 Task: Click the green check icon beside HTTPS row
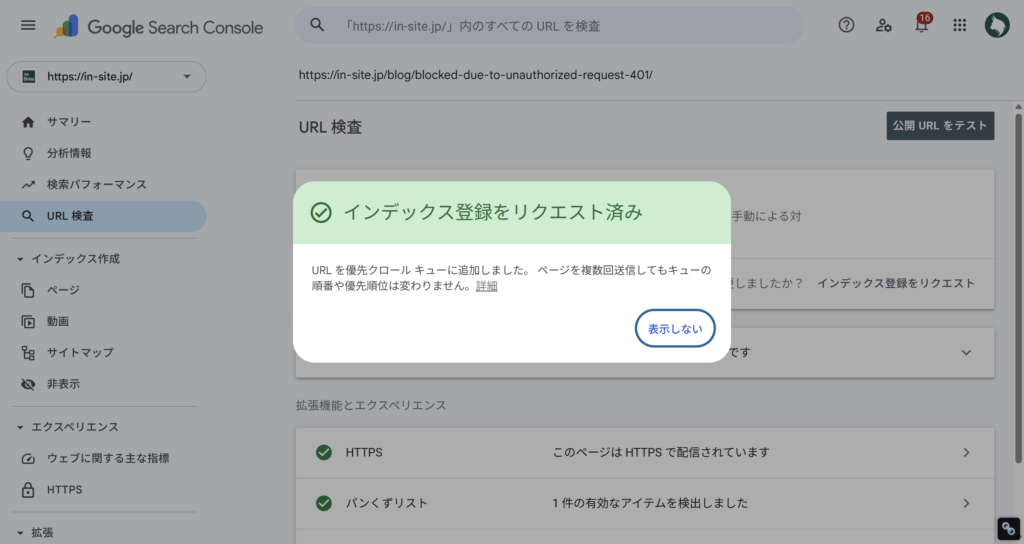[323, 453]
